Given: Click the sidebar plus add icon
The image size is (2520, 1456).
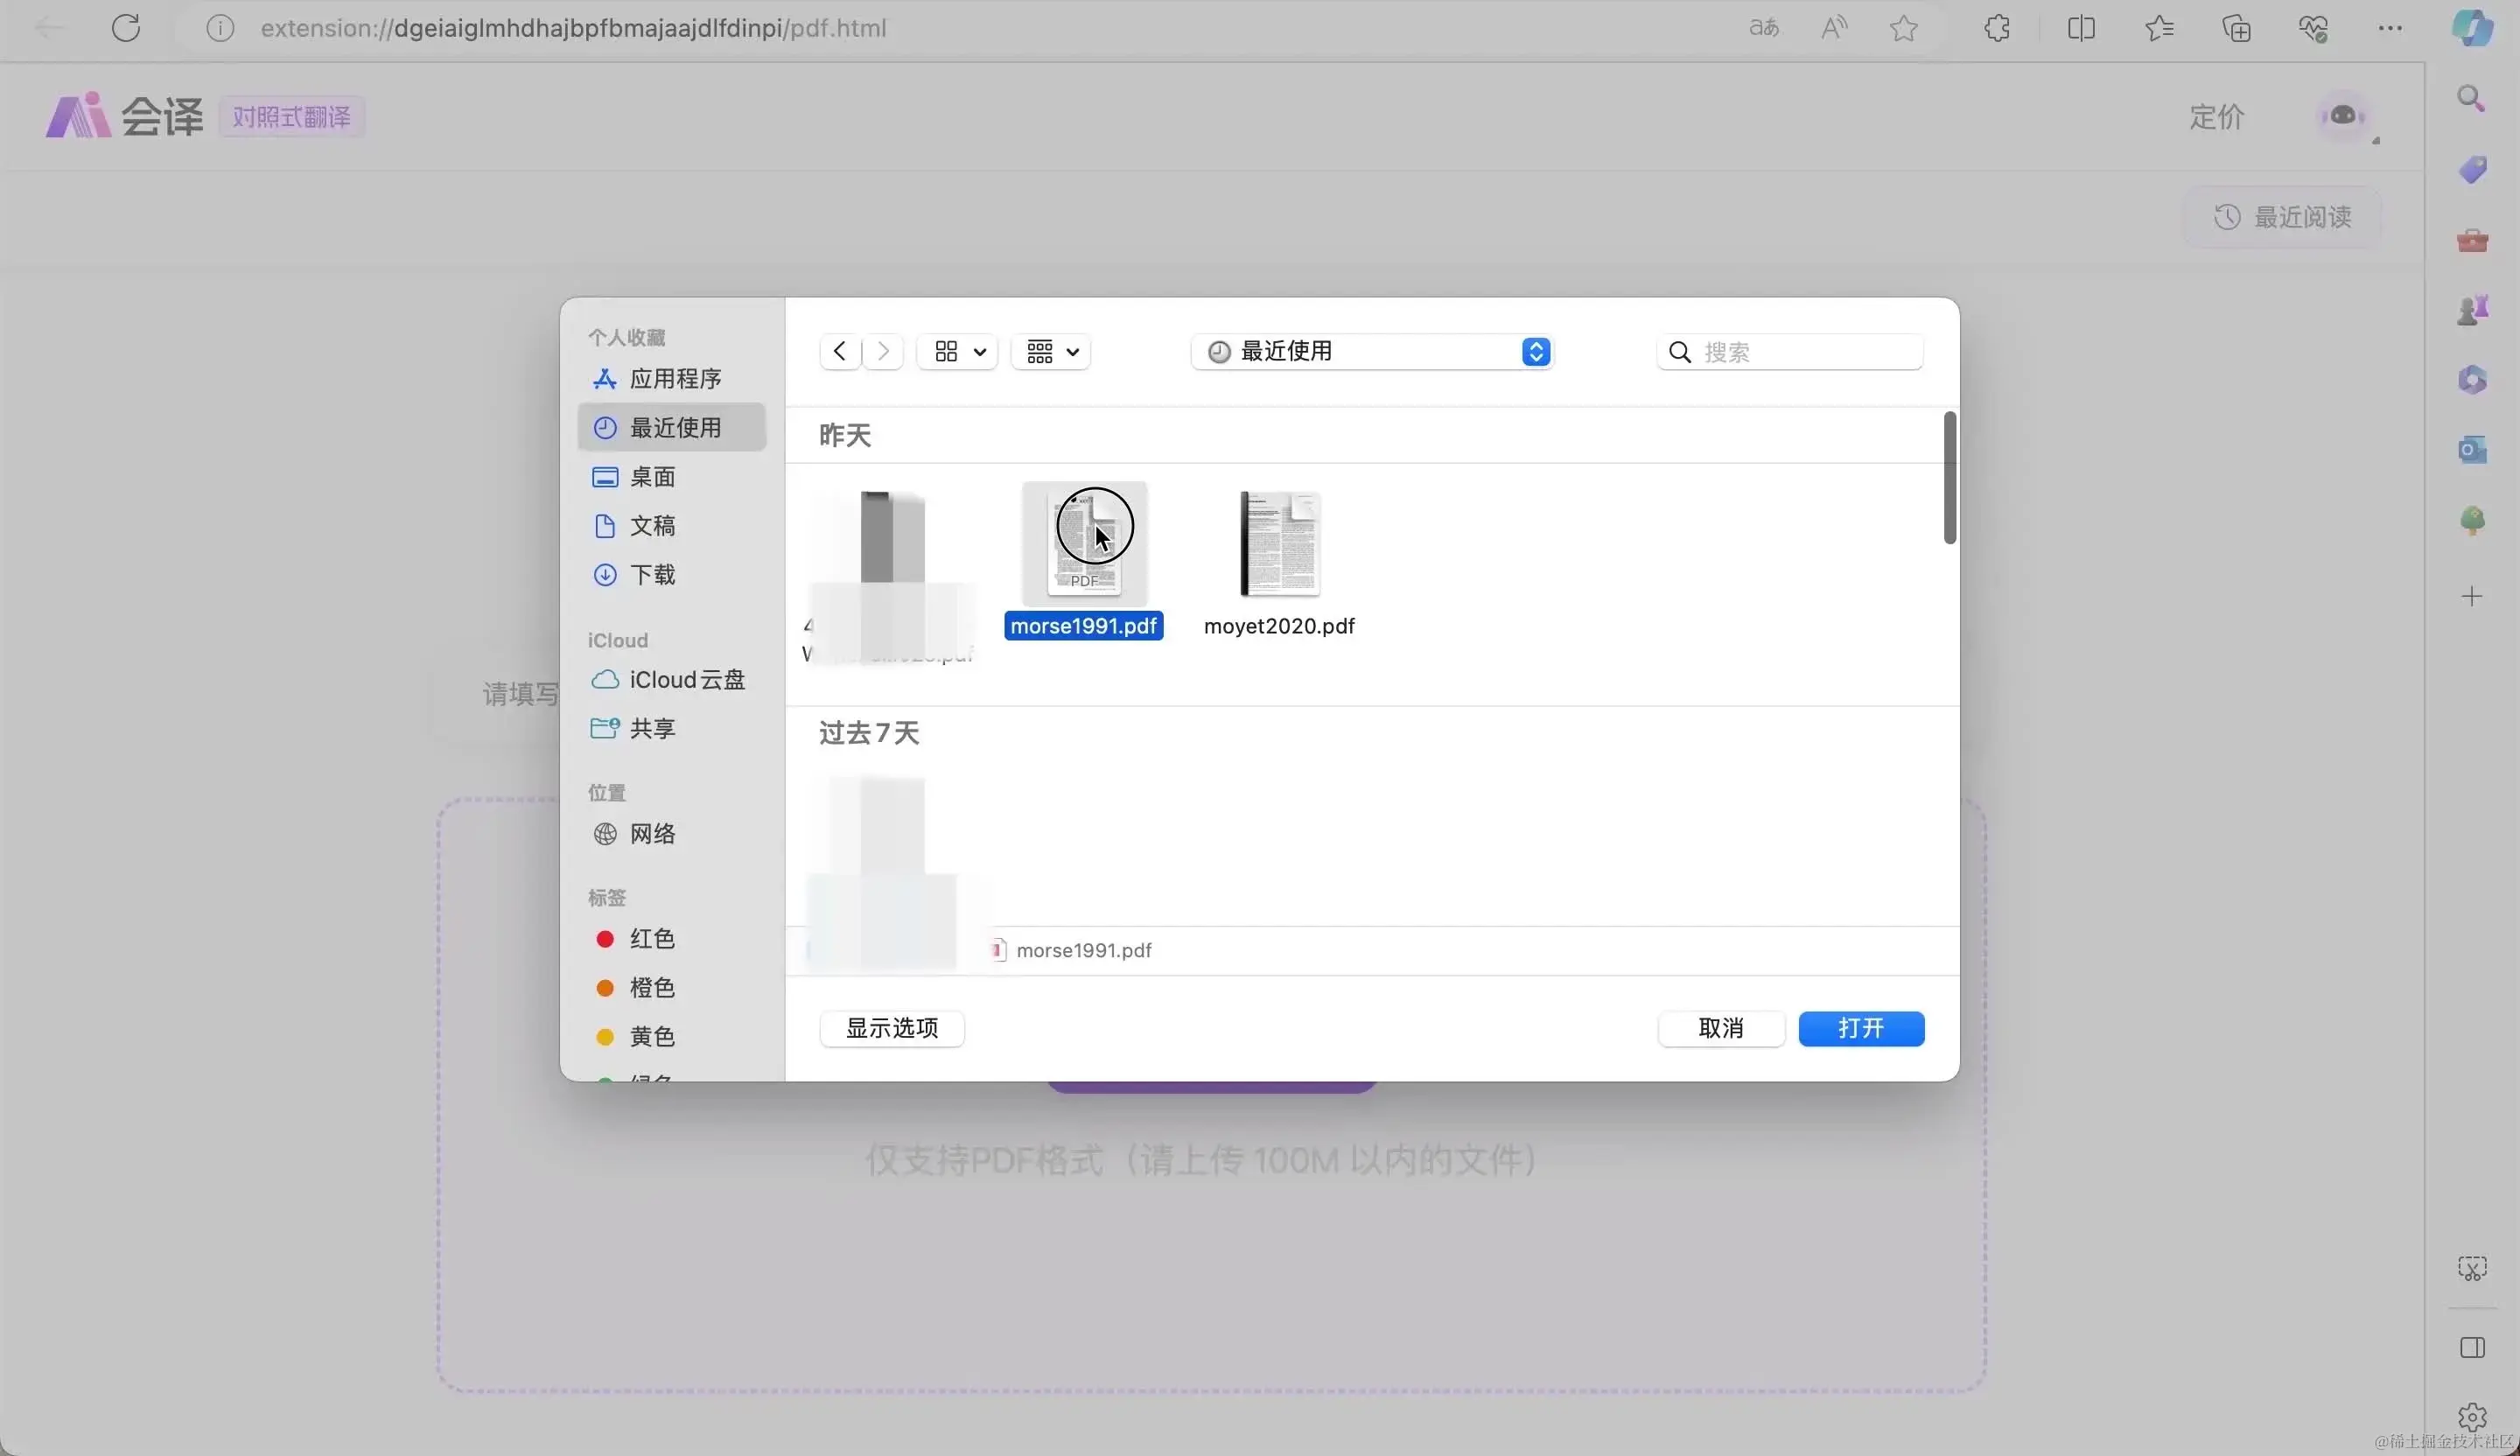Looking at the screenshot, I should pyautogui.click(x=2472, y=597).
